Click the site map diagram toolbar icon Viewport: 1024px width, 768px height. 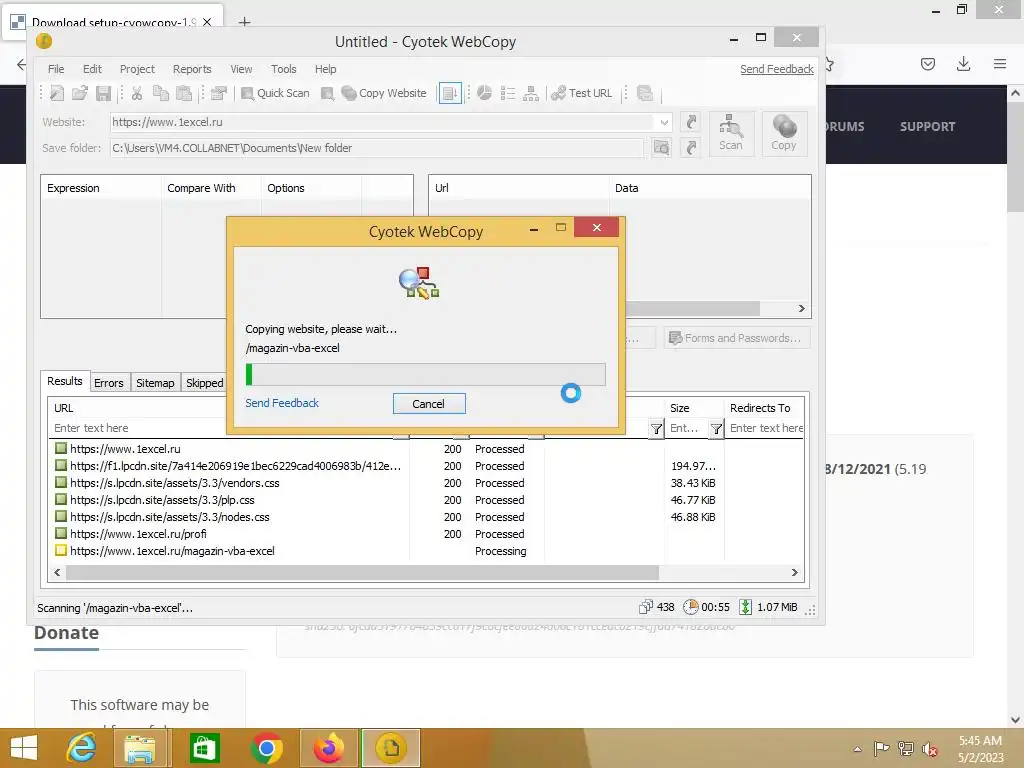(531, 93)
